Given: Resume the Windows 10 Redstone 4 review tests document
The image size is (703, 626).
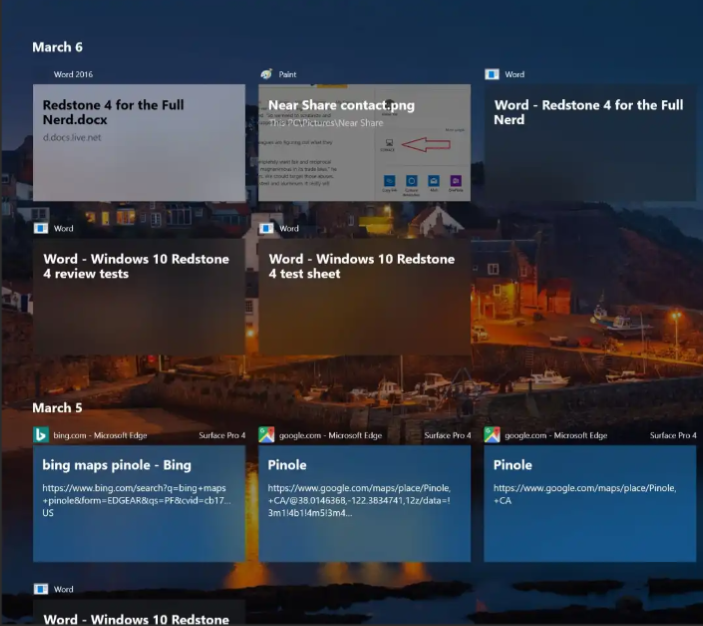Looking at the screenshot, I should point(139,300).
